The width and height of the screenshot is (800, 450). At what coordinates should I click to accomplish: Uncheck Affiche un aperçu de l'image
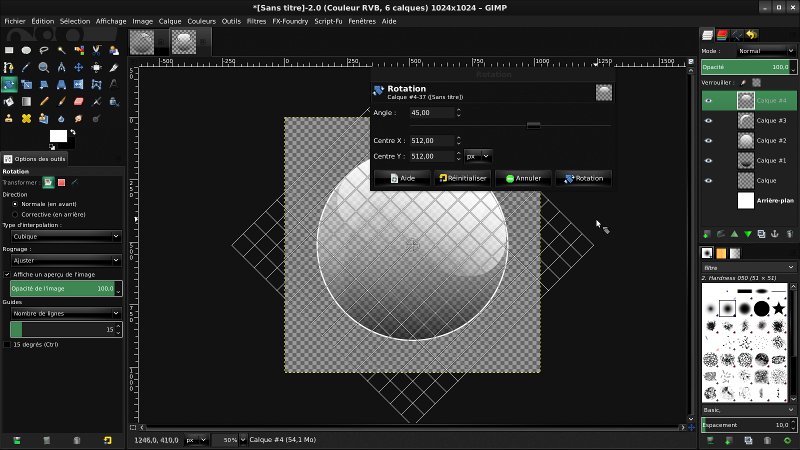click(x=7, y=274)
